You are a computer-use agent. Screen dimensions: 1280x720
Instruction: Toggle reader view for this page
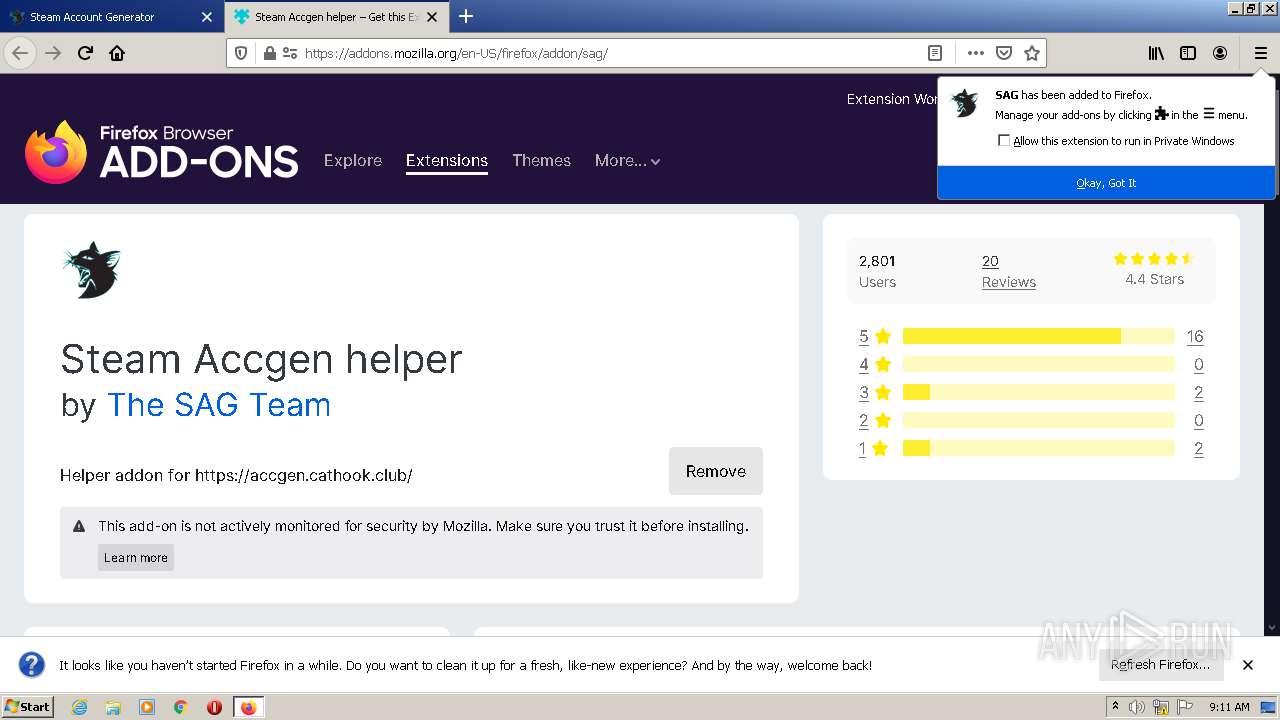point(934,53)
